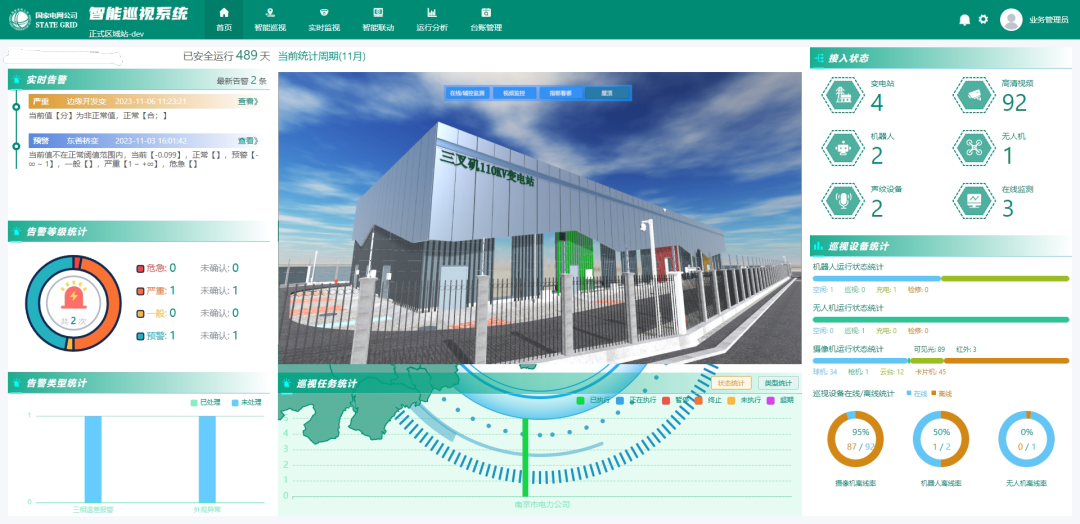Click the 机器人 robot hexagon icon

click(843, 147)
